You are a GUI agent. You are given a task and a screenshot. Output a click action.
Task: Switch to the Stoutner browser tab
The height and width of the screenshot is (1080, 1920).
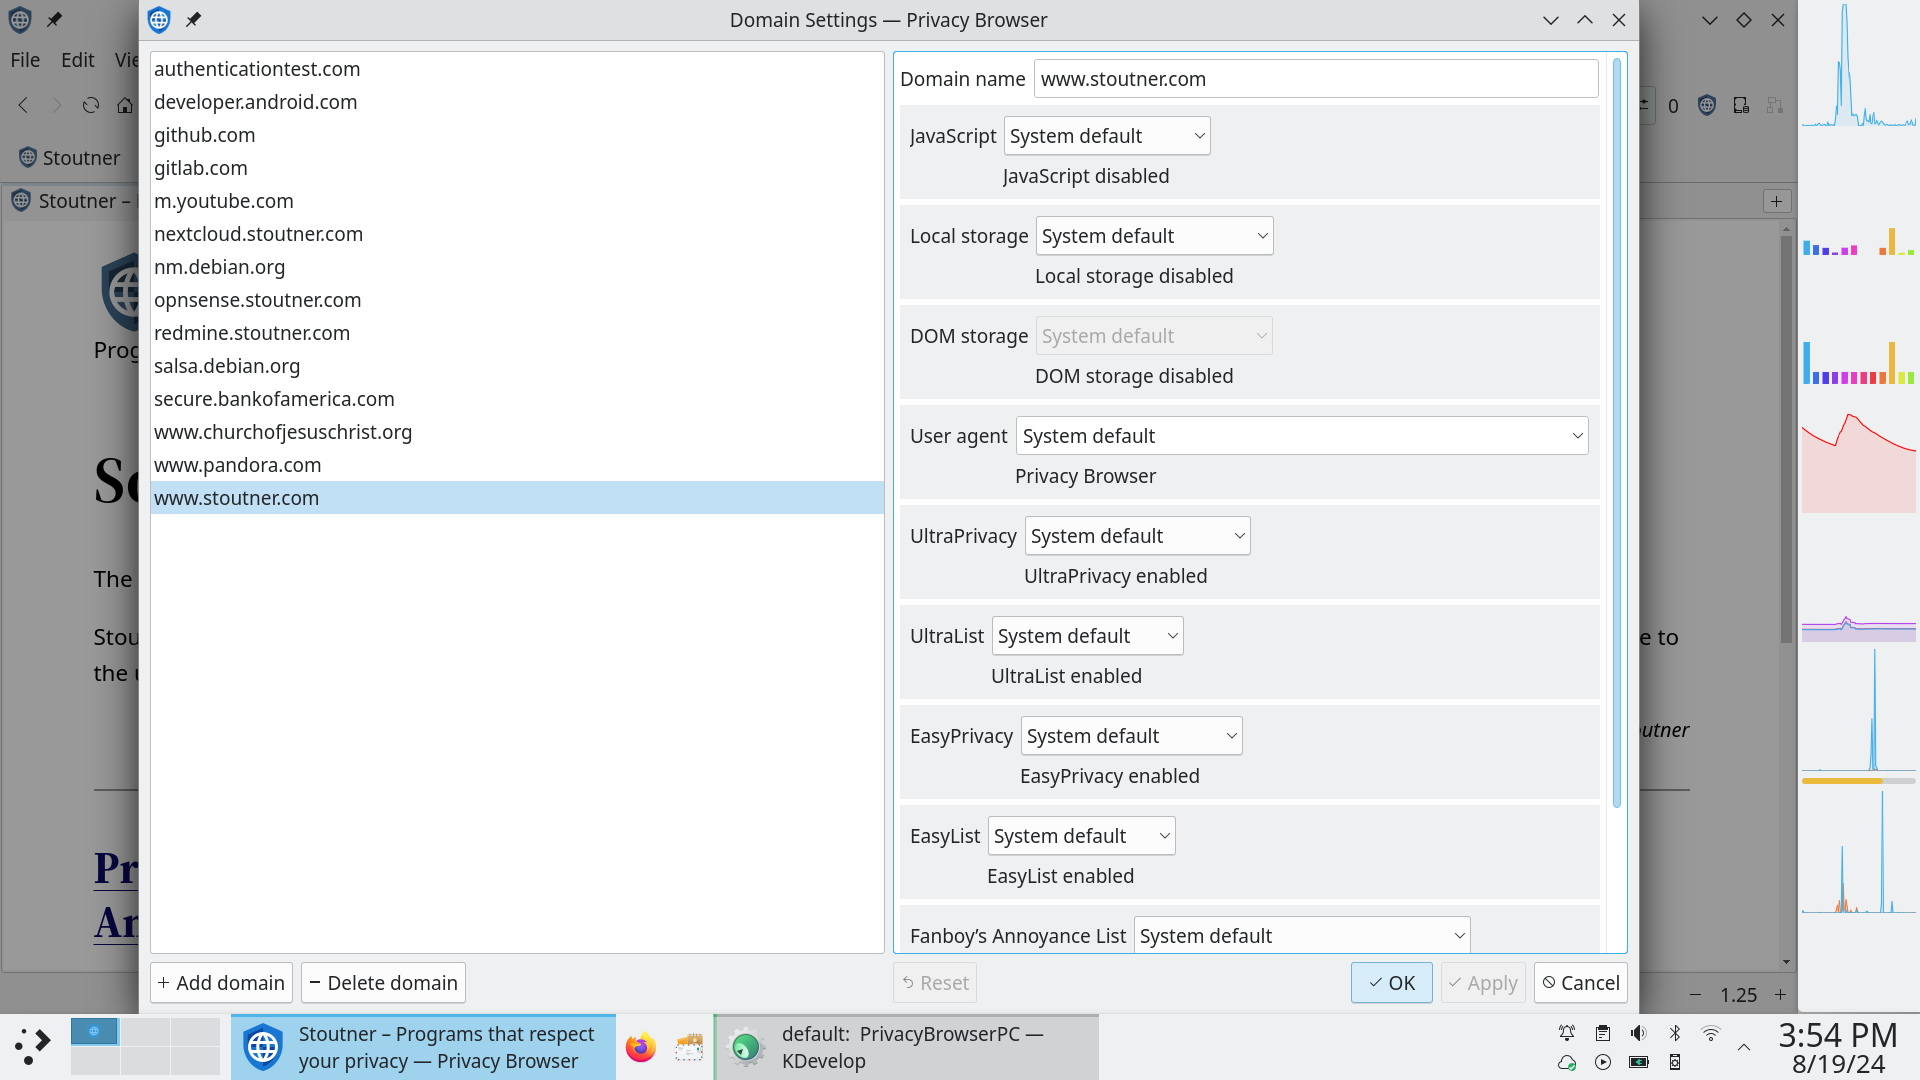point(72,201)
